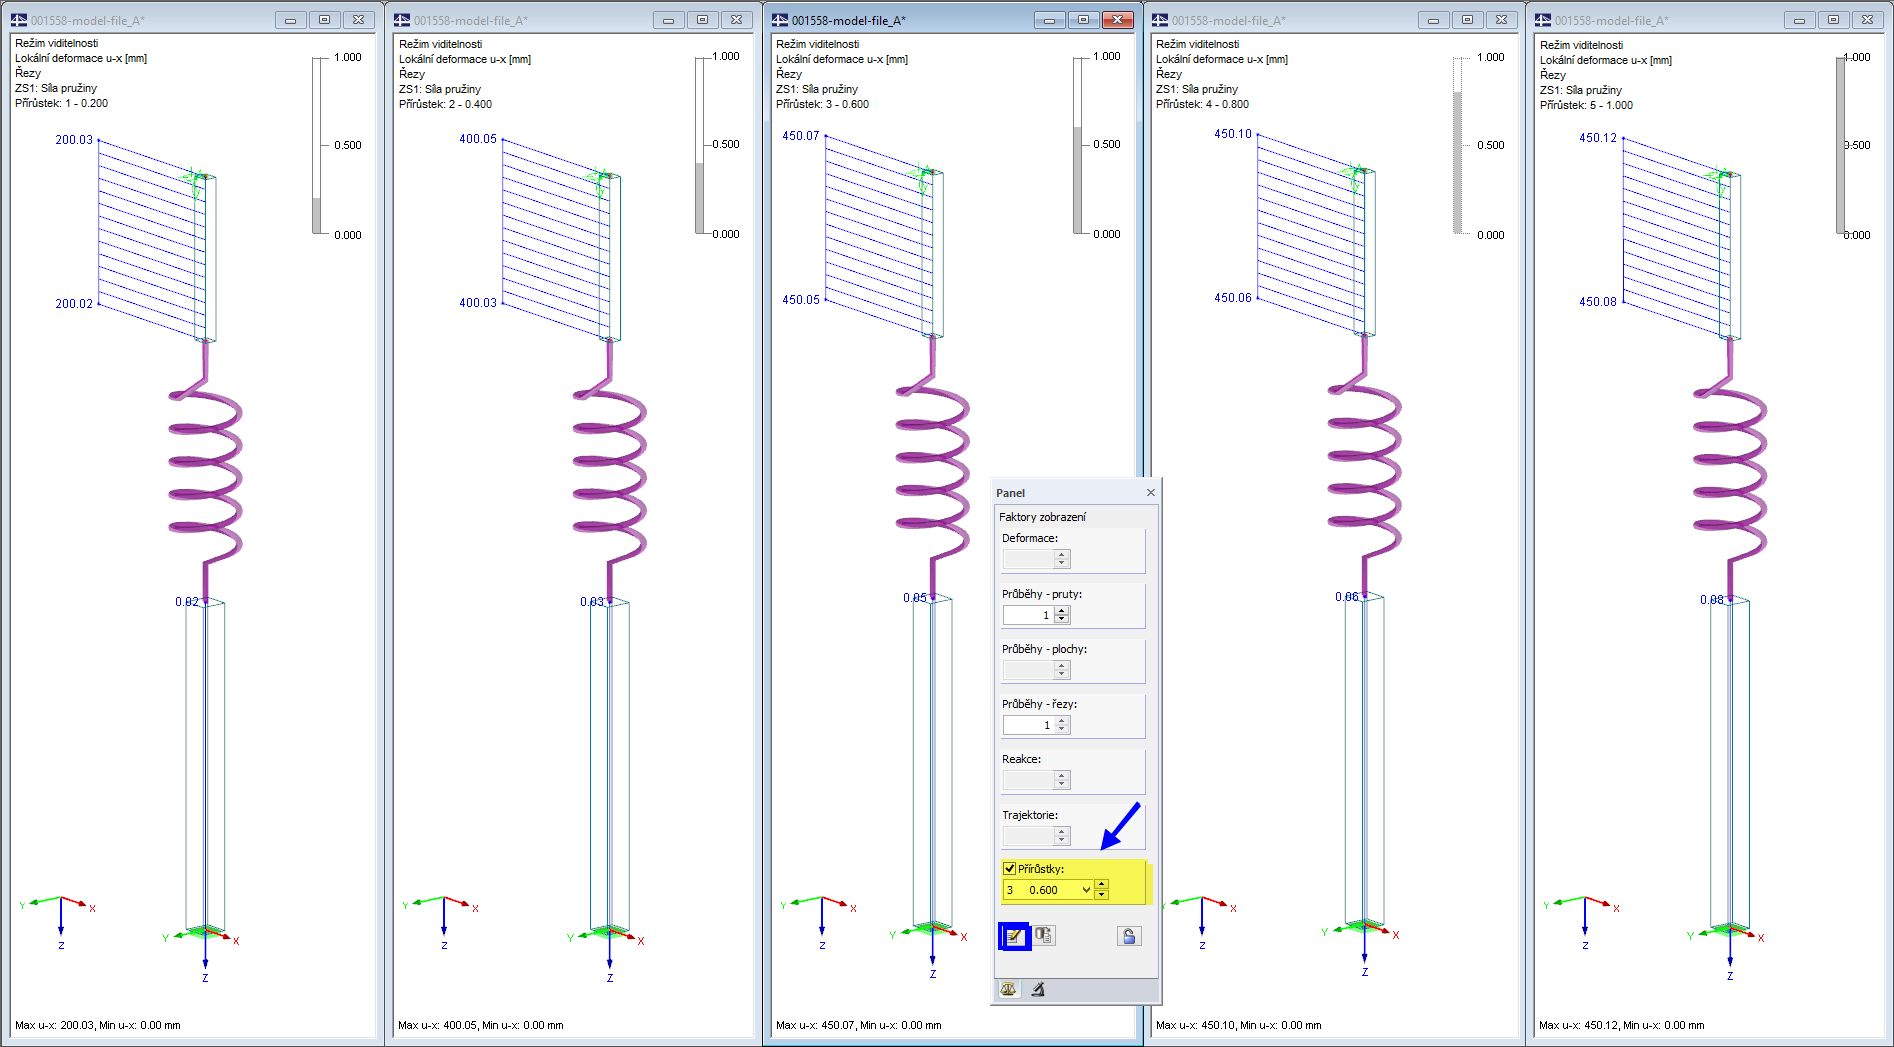Click the status text 'Max u-x: 450.10, Min u-x: 0.00 mm'

[x=1239, y=1025]
